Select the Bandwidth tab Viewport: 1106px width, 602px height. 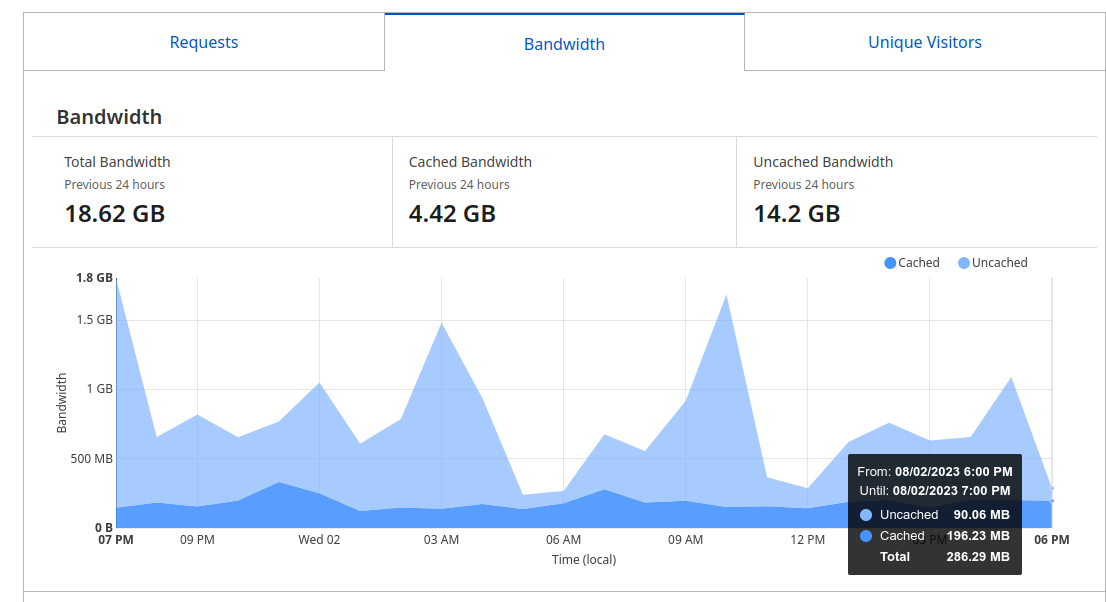564,44
